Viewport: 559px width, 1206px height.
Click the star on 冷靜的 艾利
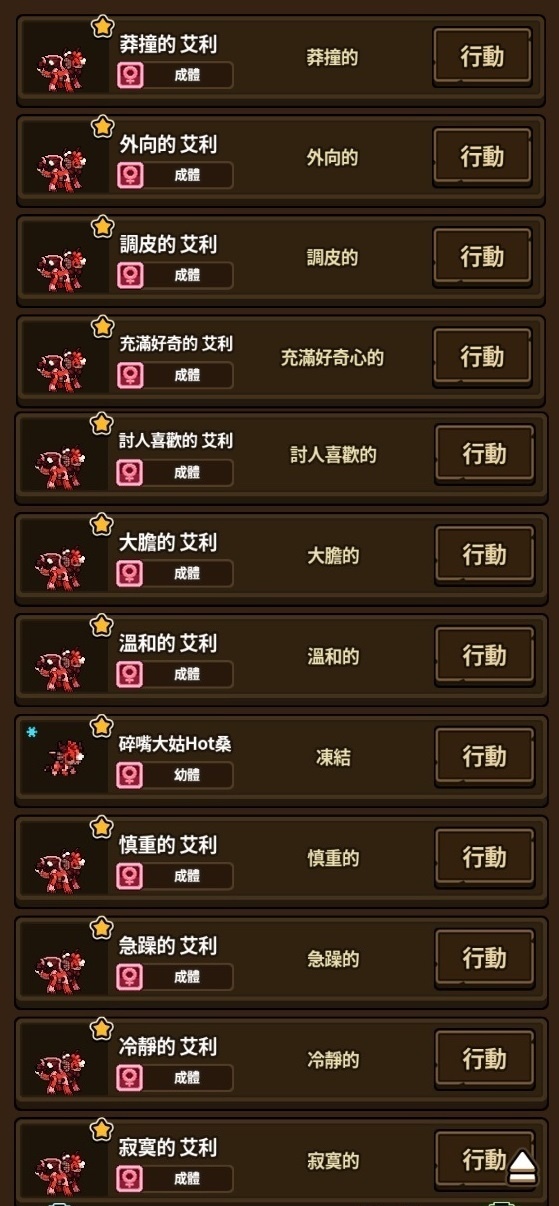(x=102, y=1029)
